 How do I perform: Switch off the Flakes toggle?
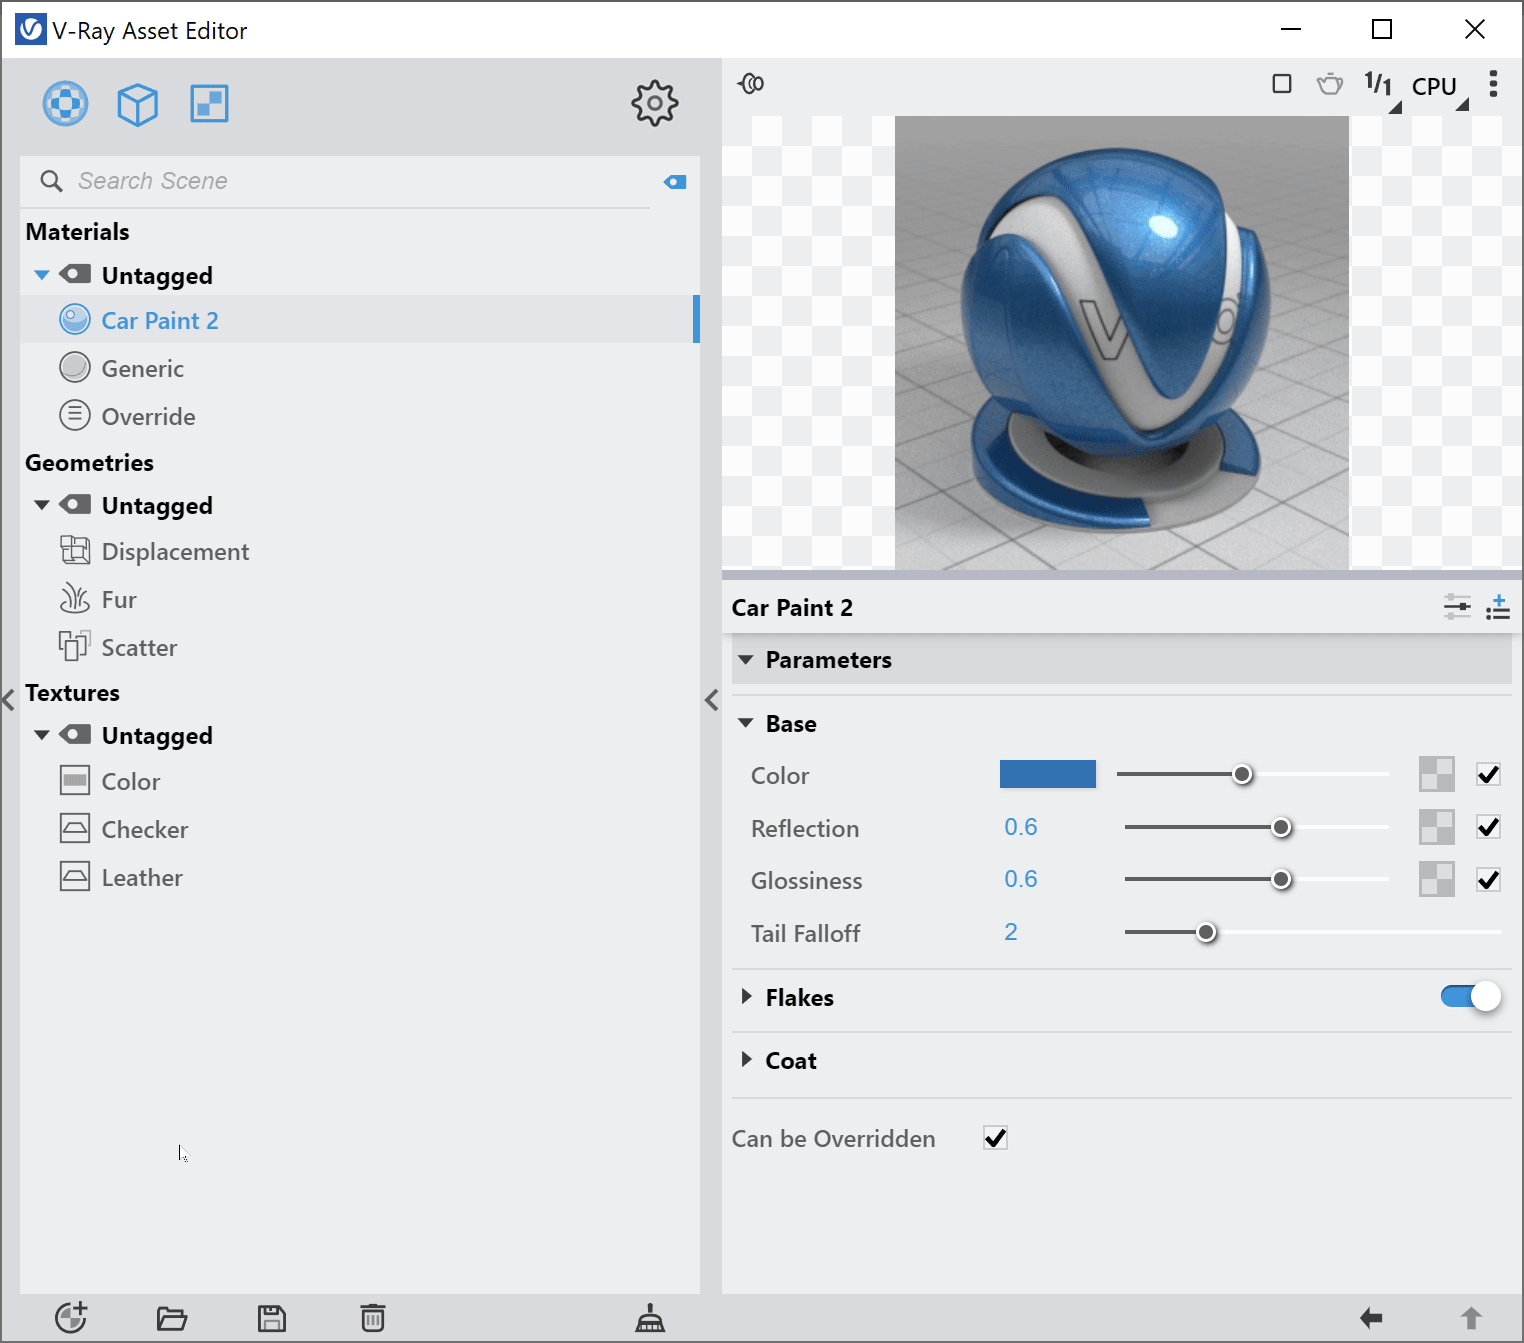tap(1471, 996)
